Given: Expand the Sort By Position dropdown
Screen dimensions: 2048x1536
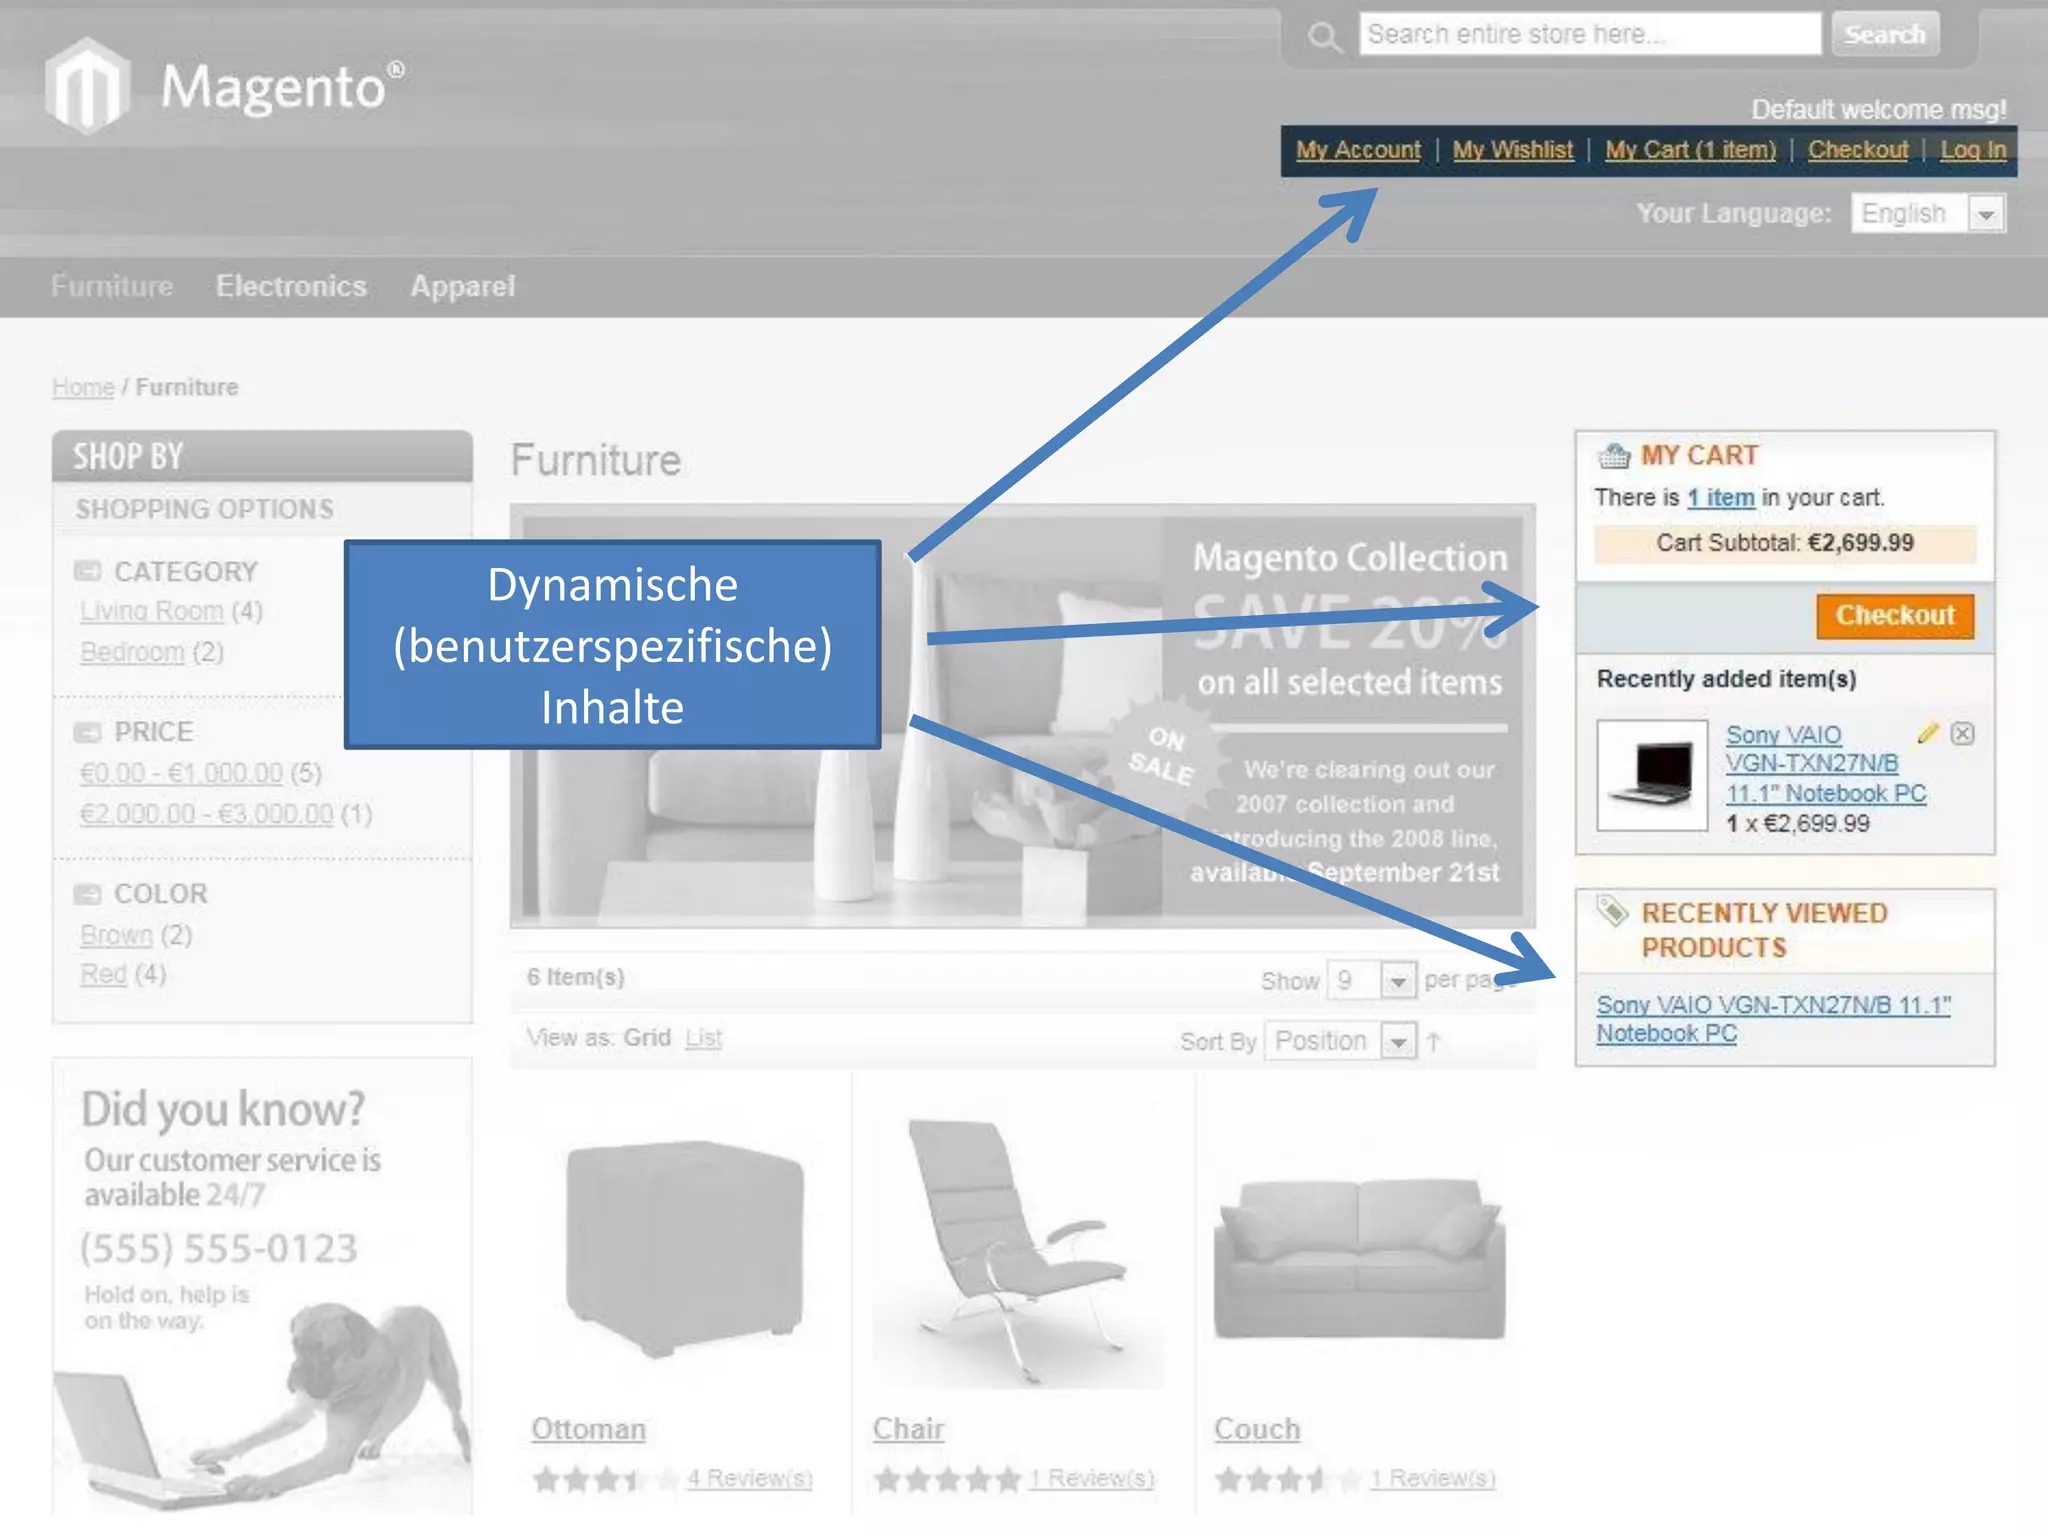Looking at the screenshot, I should tap(1397, 1042).
